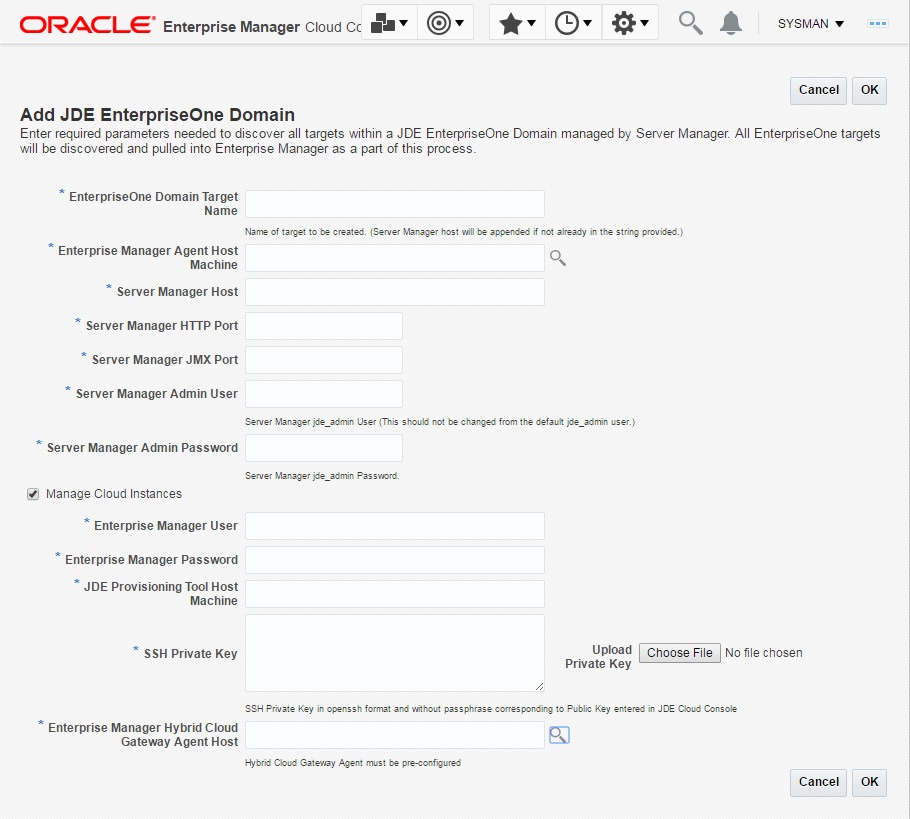Click the bottom OK button
Screen dimensions: 910x819
[869, 782]
